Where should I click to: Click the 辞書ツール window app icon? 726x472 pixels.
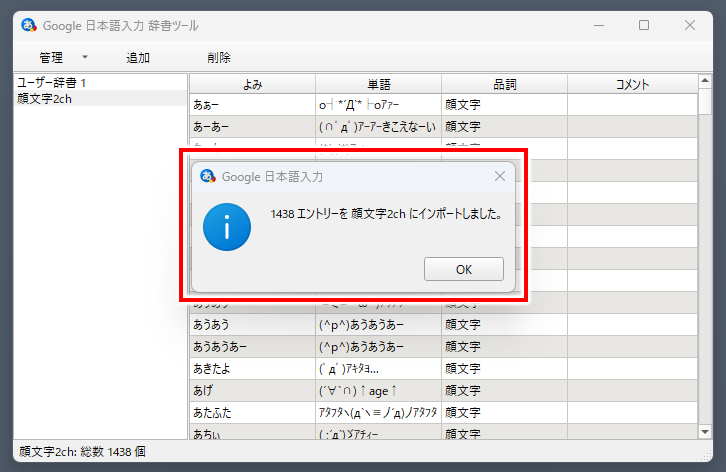click(x=29, y=25)
